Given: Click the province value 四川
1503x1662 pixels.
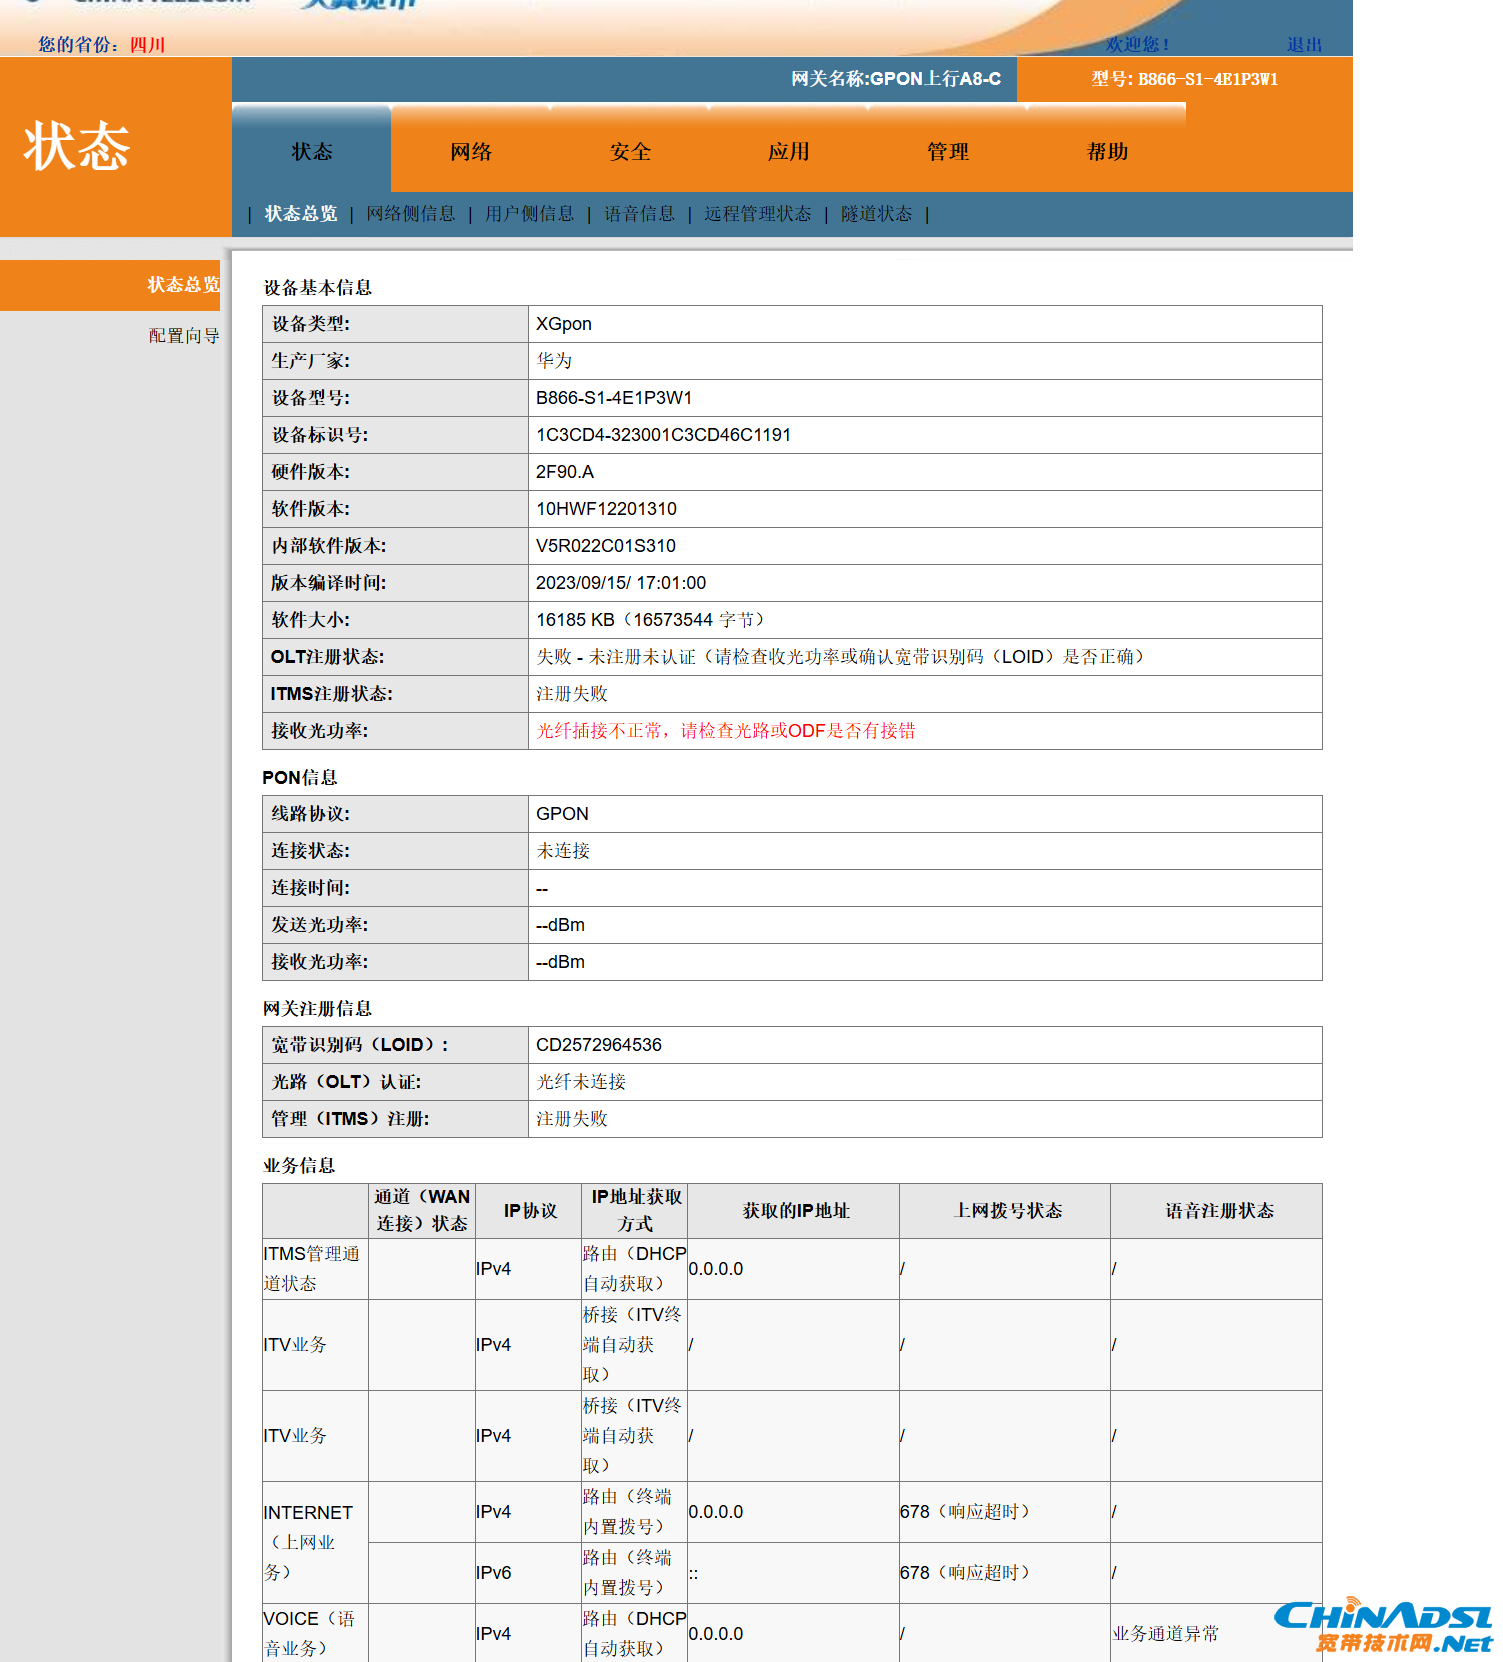Looking at the screenshot, I should (147, 45).
